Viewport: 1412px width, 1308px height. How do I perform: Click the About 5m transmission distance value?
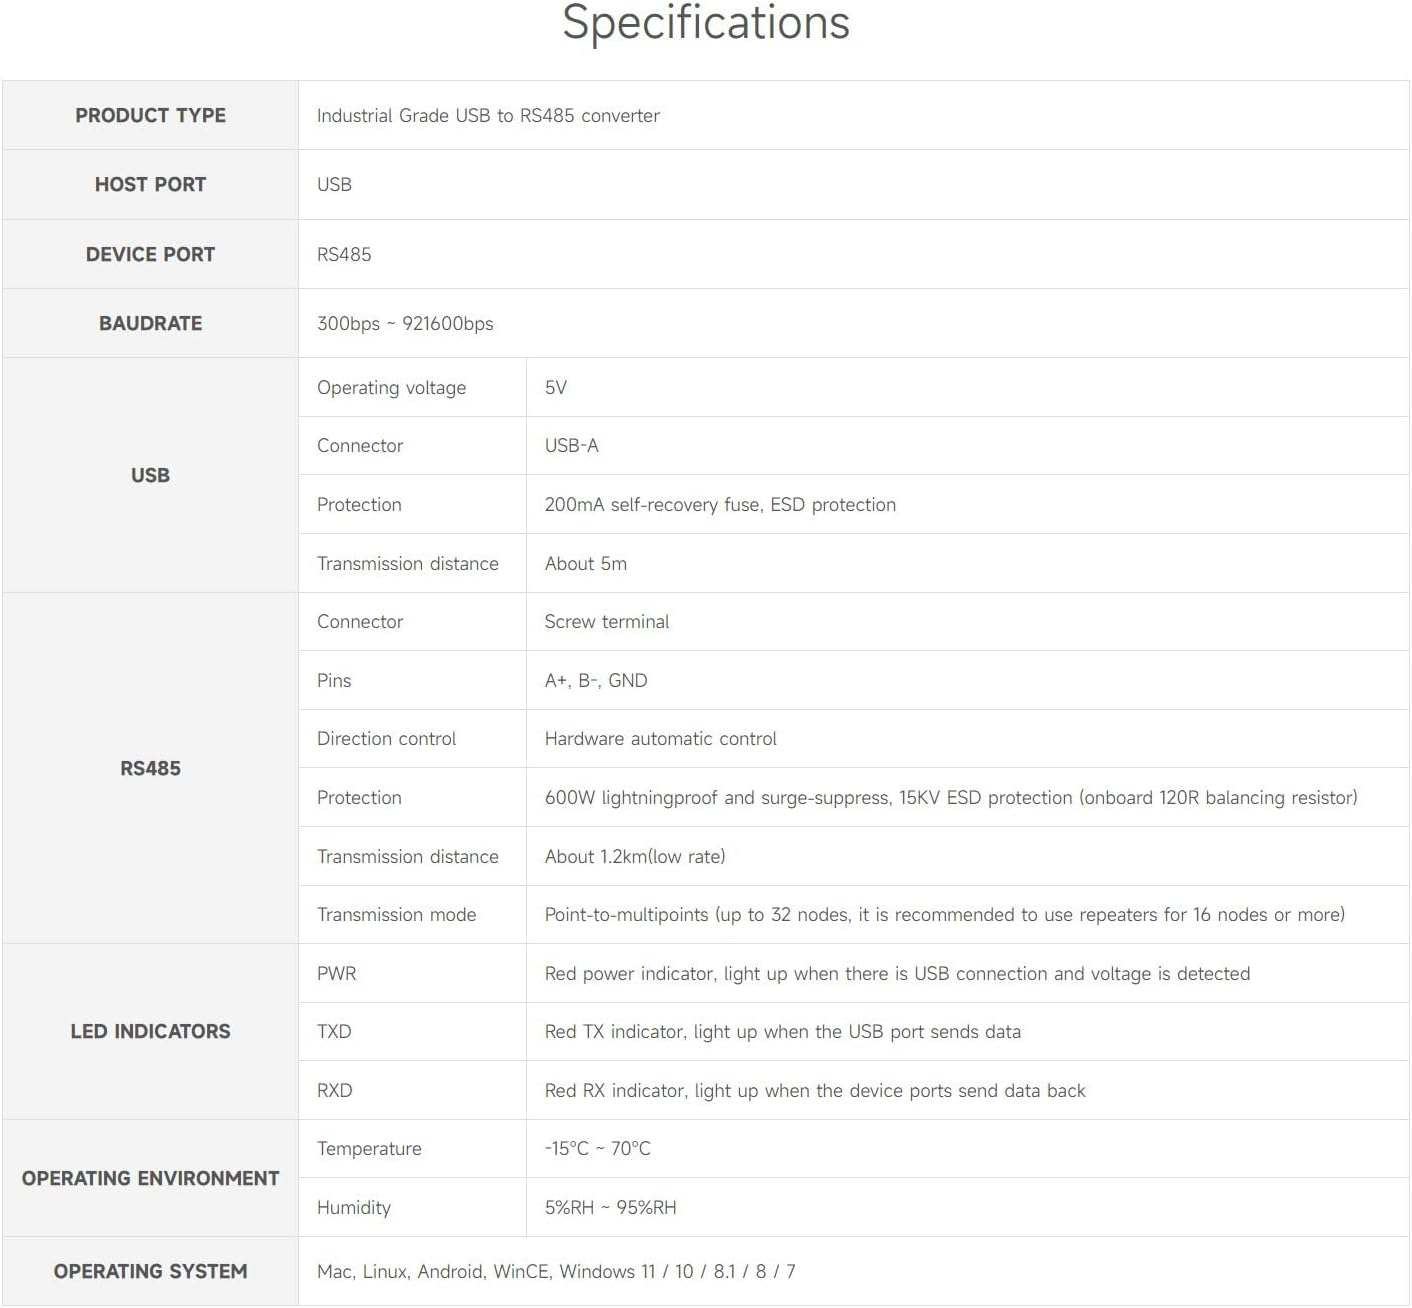point(585,563)
